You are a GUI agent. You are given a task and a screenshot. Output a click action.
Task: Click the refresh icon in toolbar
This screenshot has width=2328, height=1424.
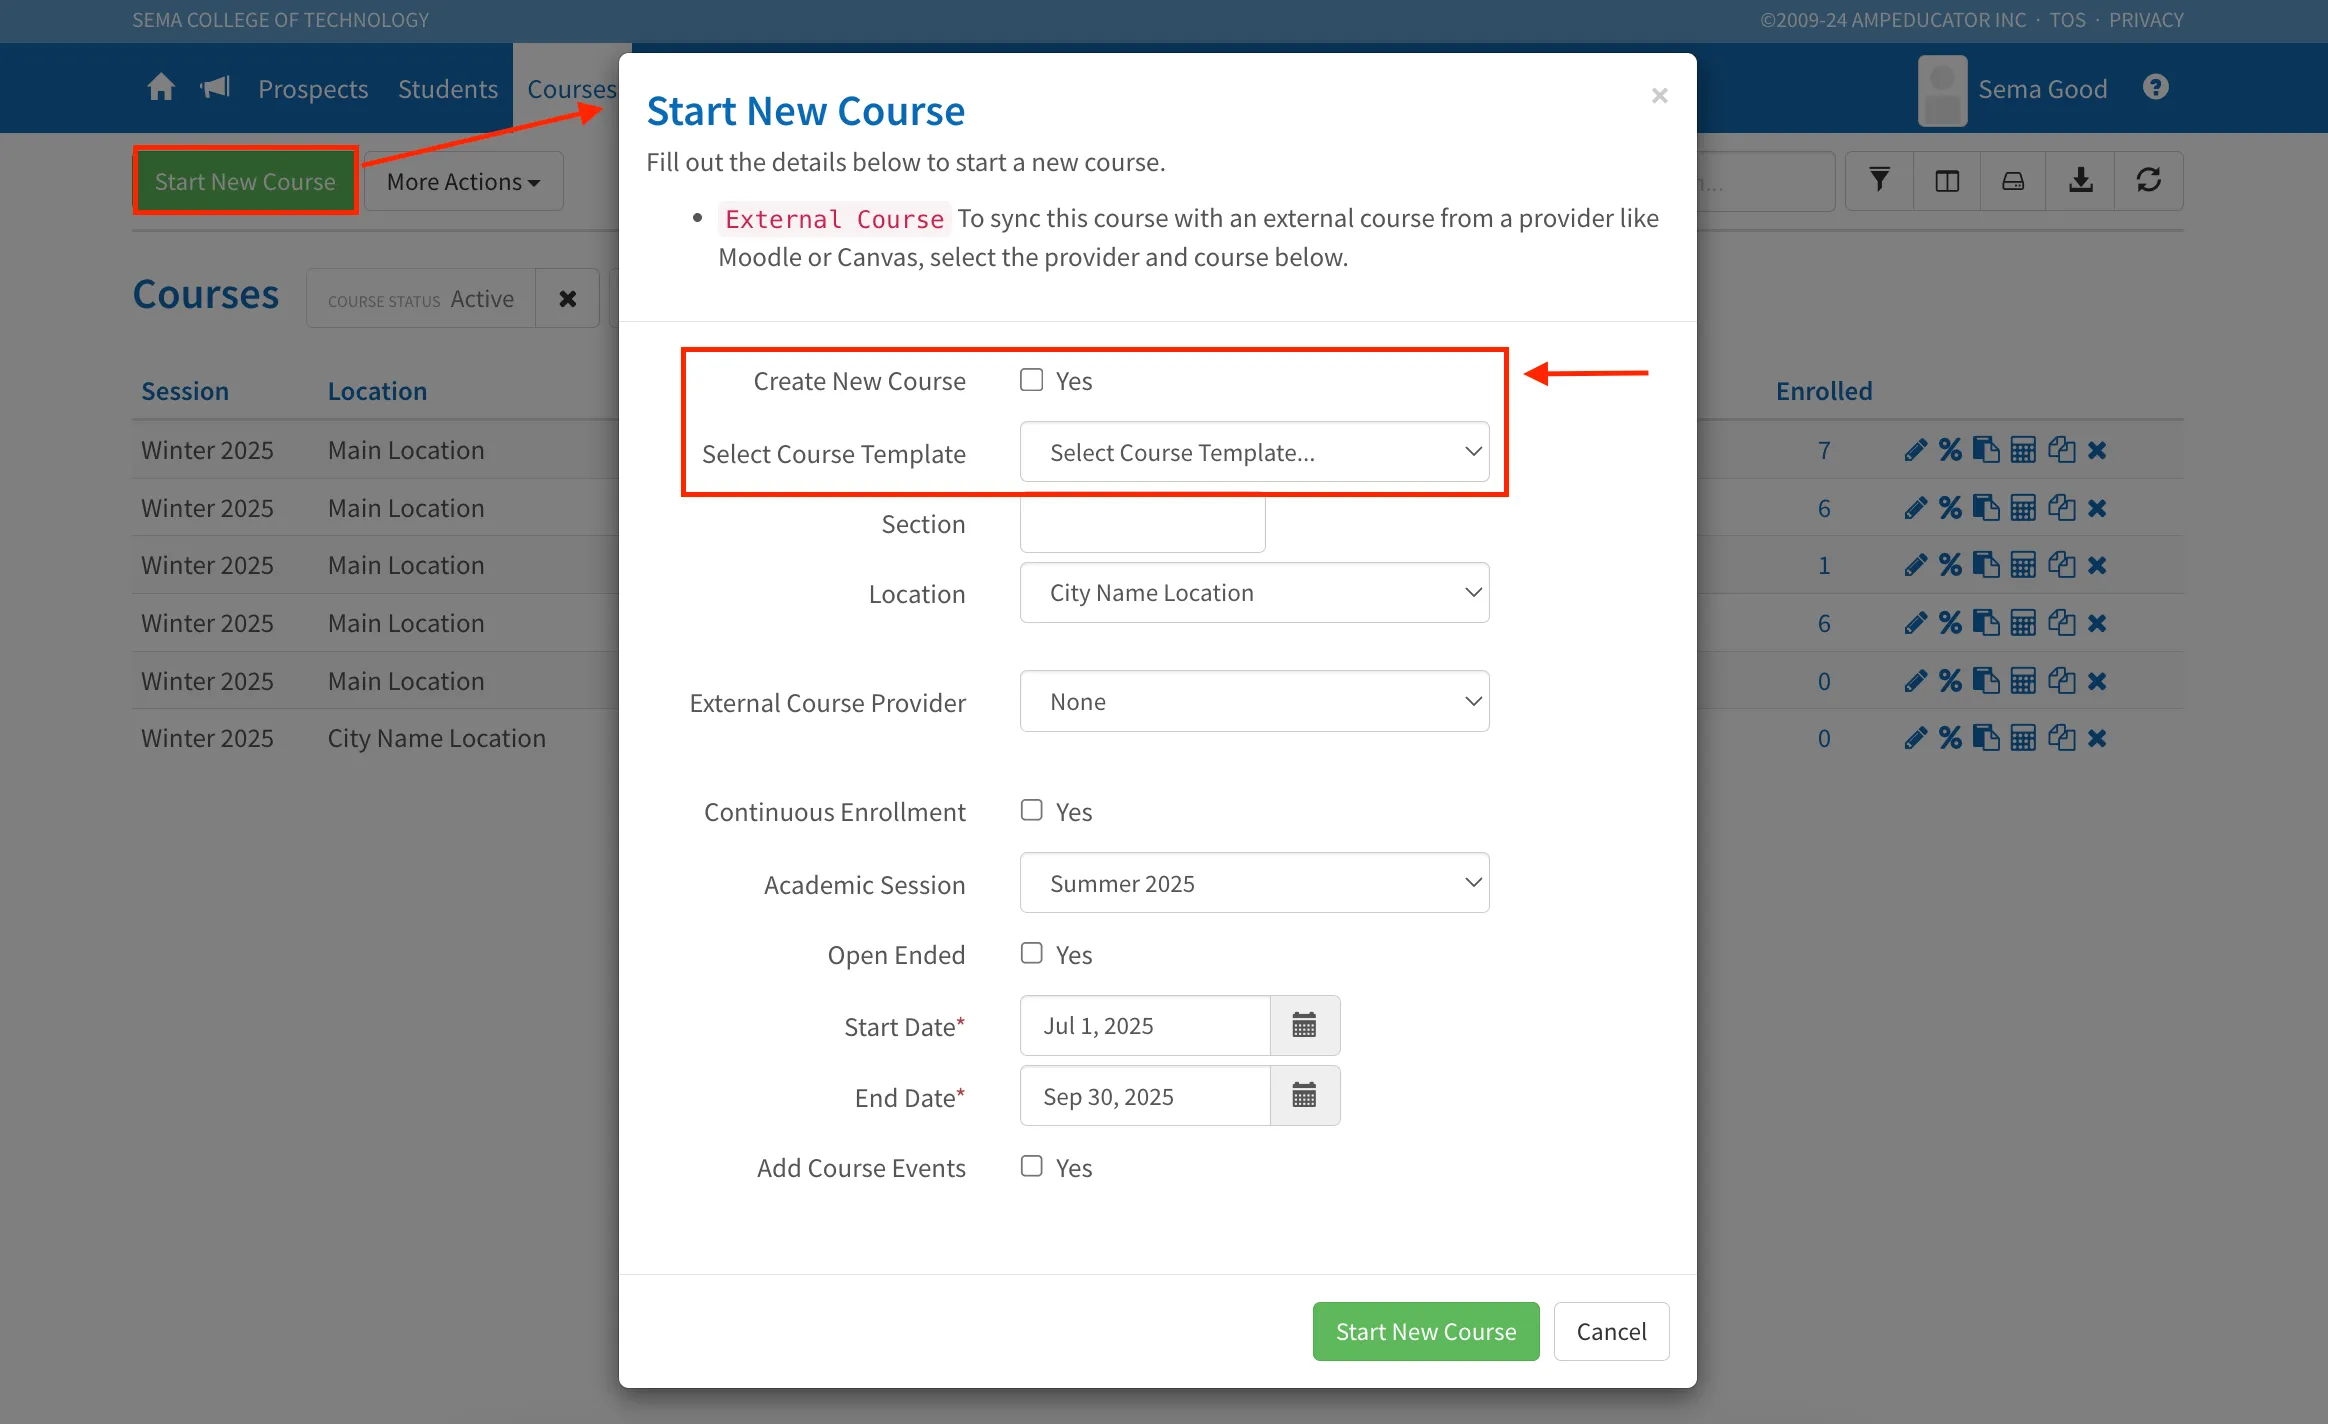(x=2149, y=181)
